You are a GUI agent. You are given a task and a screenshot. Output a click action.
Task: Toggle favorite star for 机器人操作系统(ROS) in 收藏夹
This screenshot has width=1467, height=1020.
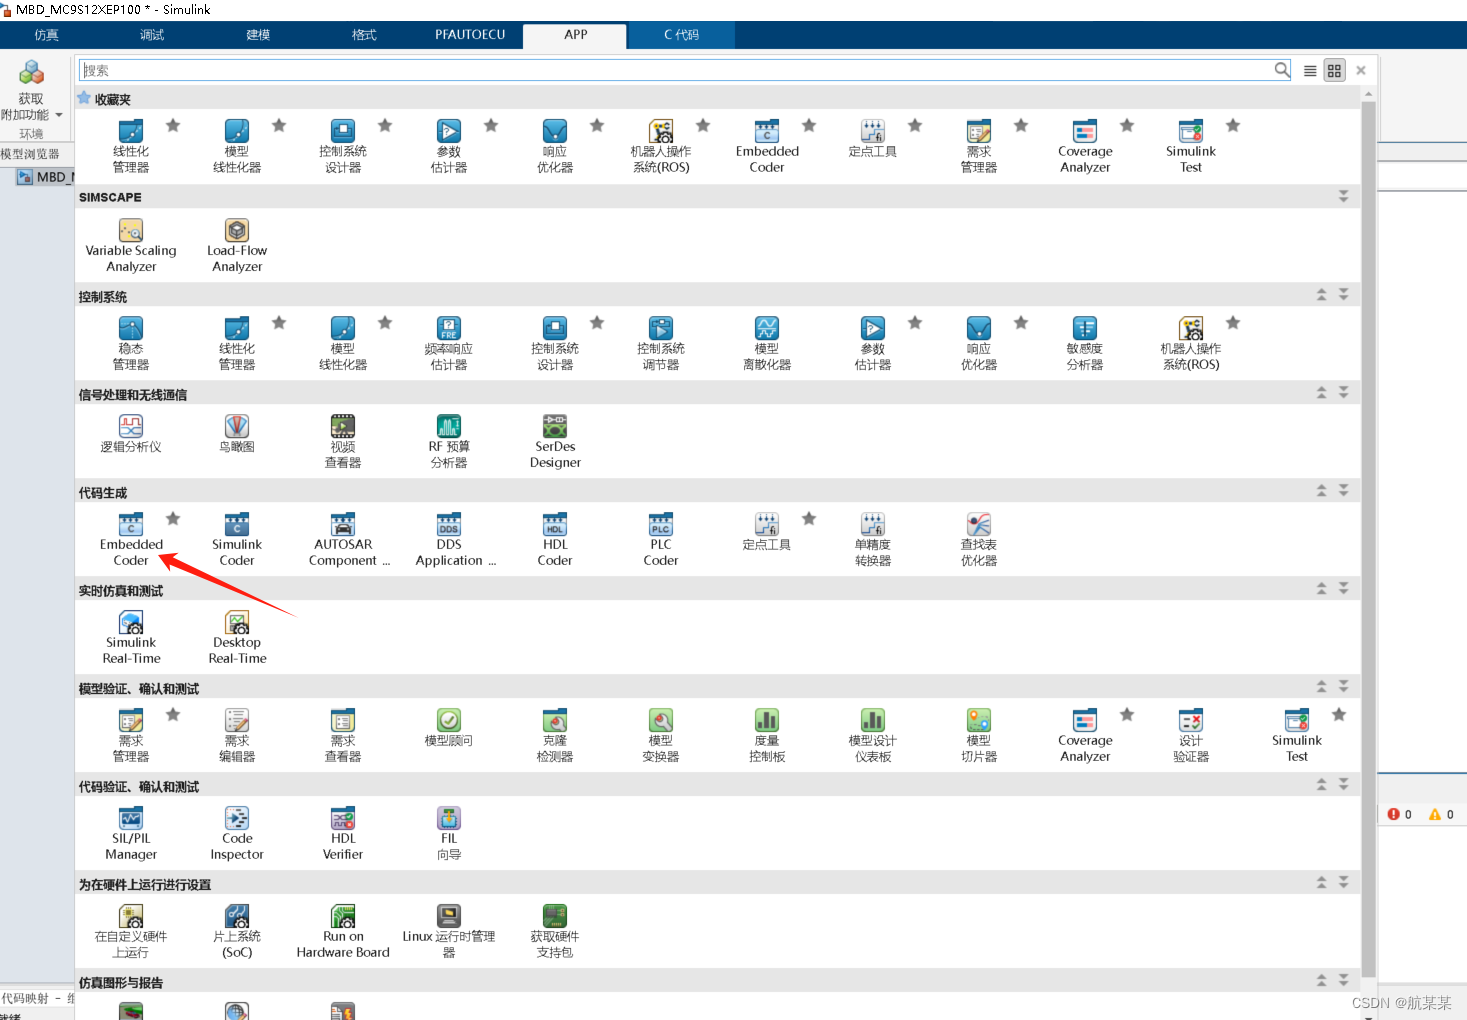click(x=703, y=125)
